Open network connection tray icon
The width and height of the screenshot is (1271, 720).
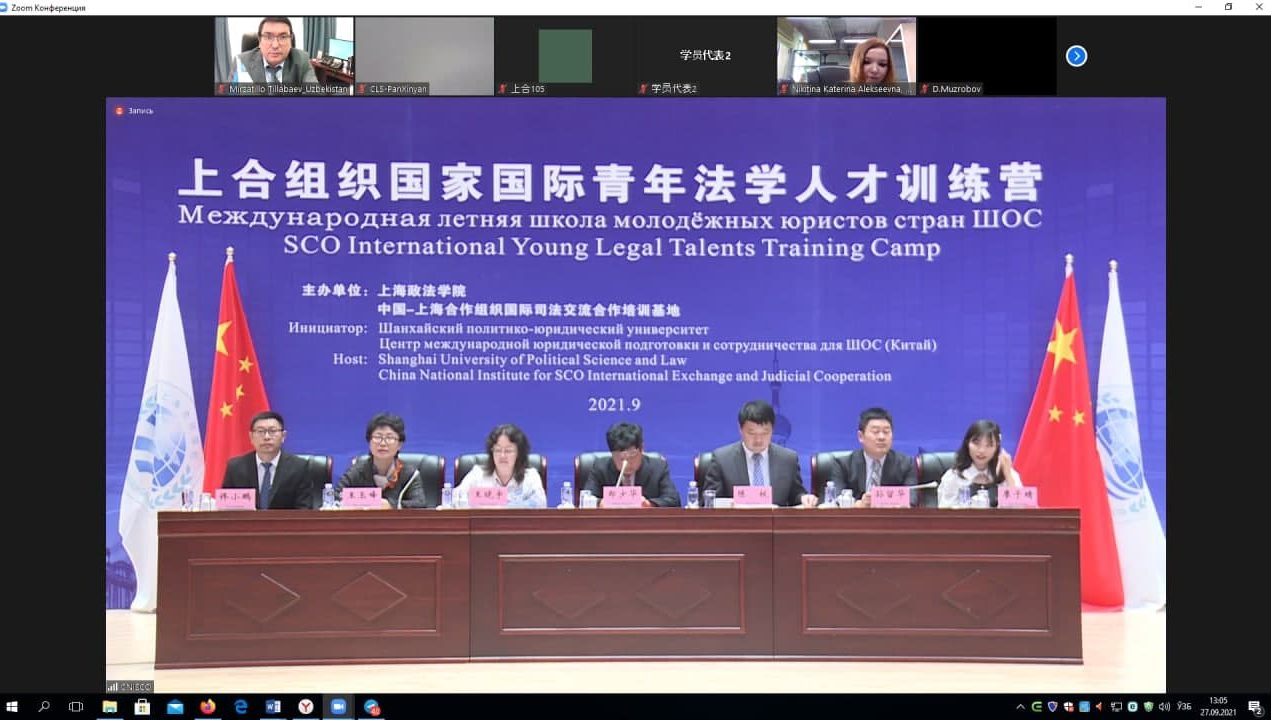1117,707
